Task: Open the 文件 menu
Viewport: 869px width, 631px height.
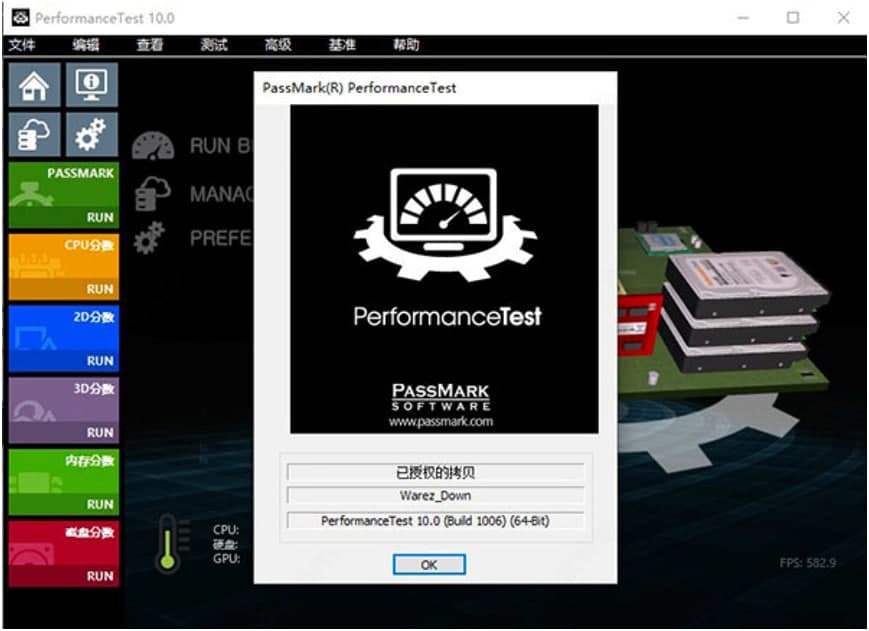Action: tap(24, 45)
